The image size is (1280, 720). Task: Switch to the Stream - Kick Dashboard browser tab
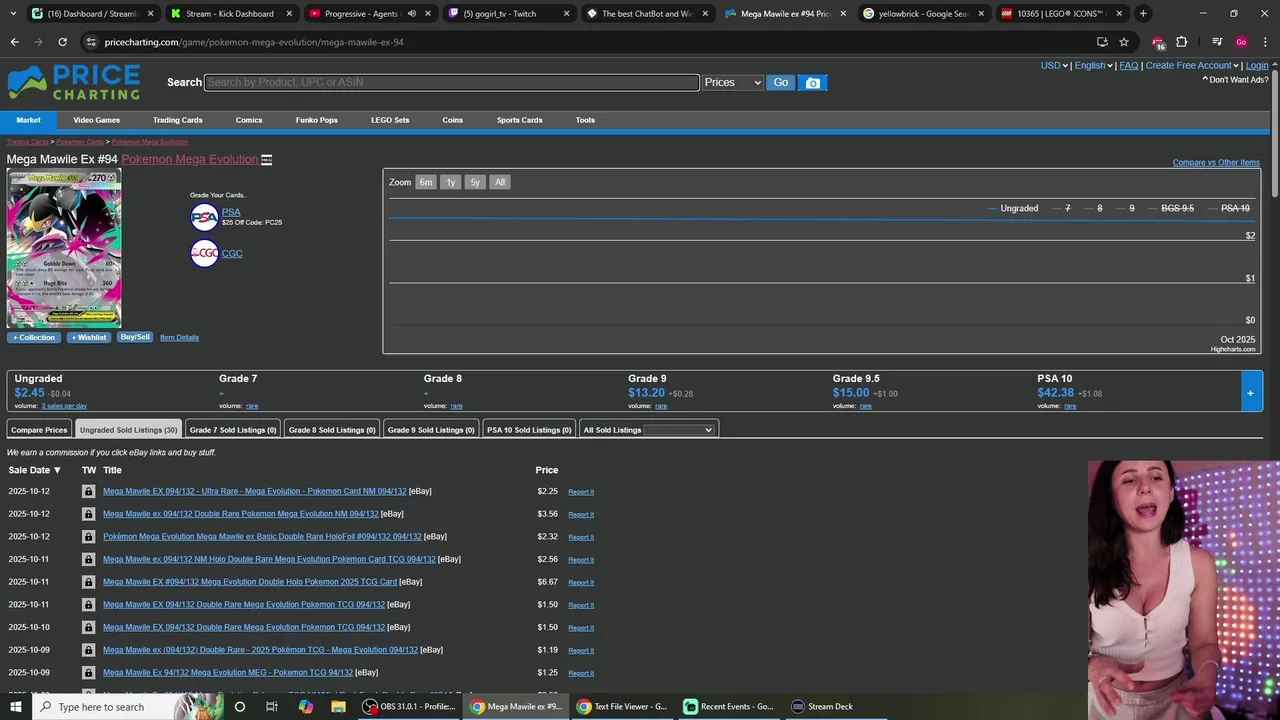pos(230,14)
